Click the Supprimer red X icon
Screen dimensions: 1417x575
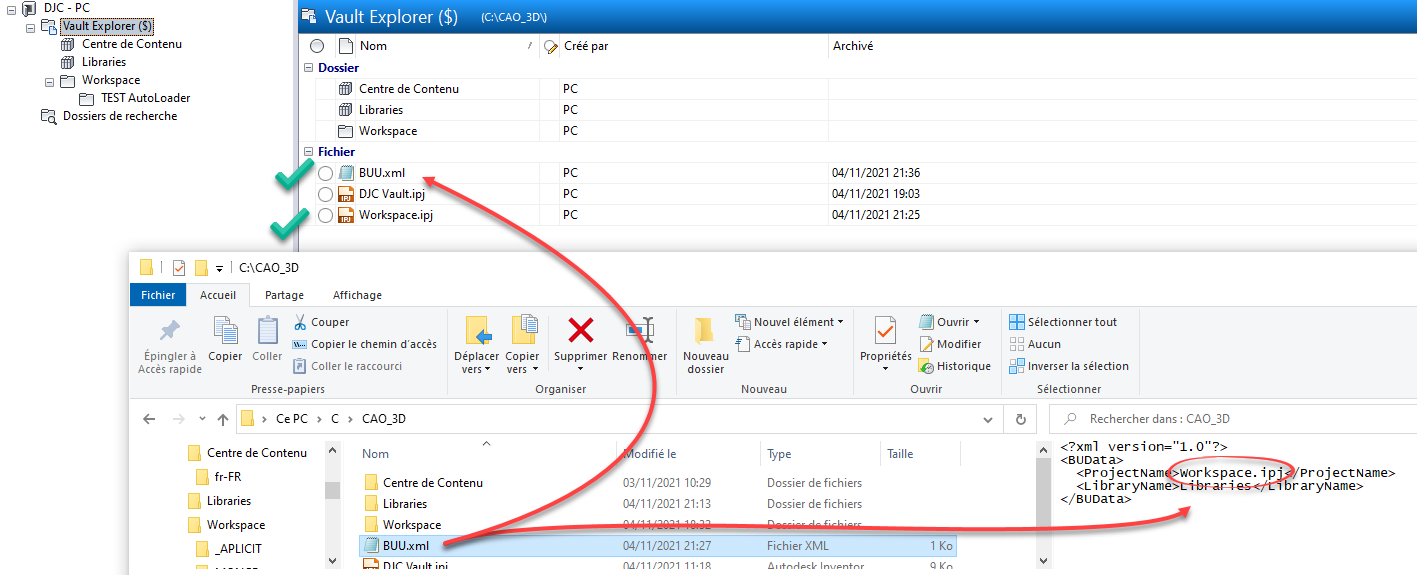coord(580,330)
